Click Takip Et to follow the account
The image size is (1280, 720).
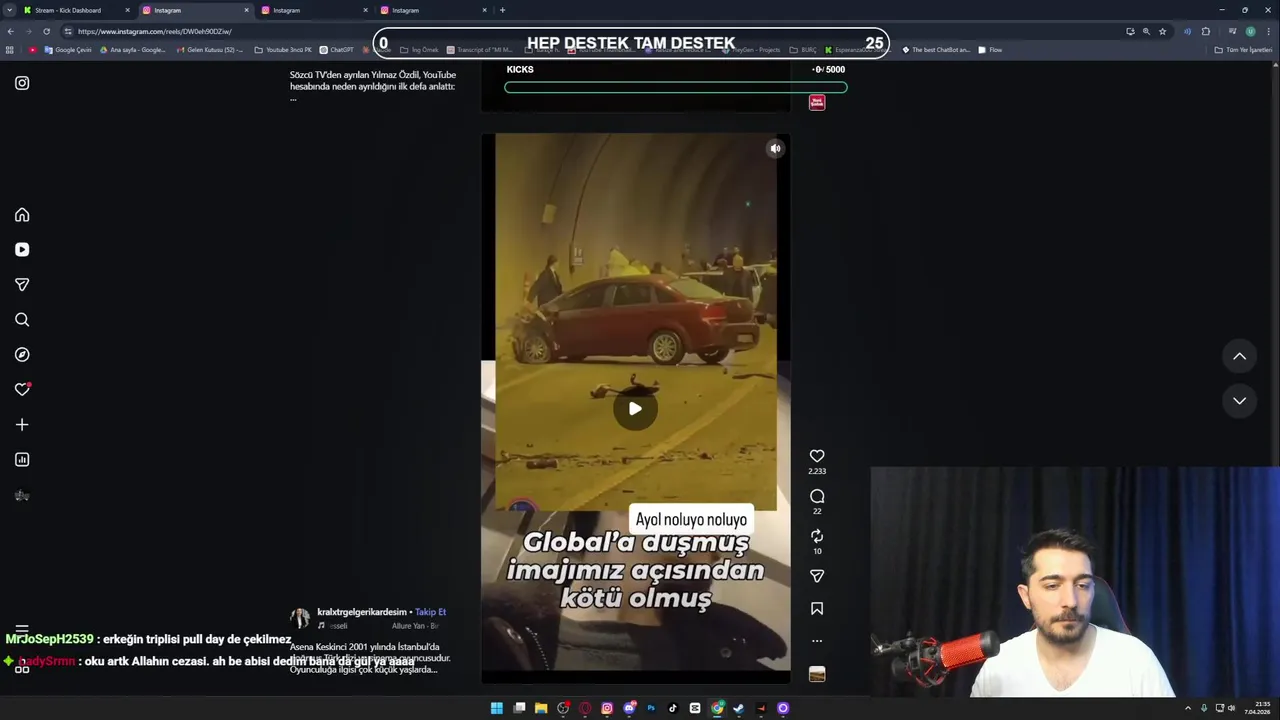(x=430, y=612)
